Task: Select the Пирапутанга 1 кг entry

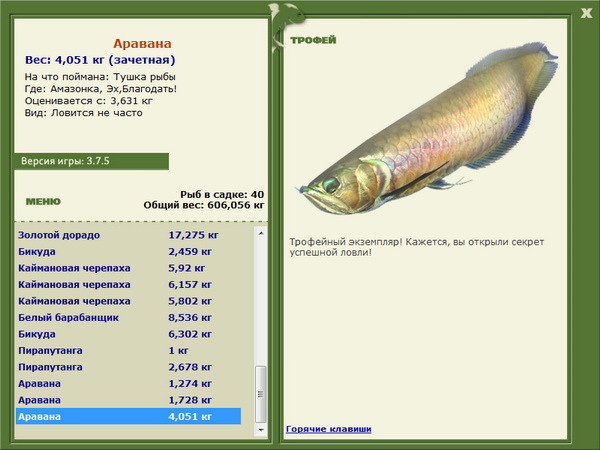Action: click(x=128, y=350)
